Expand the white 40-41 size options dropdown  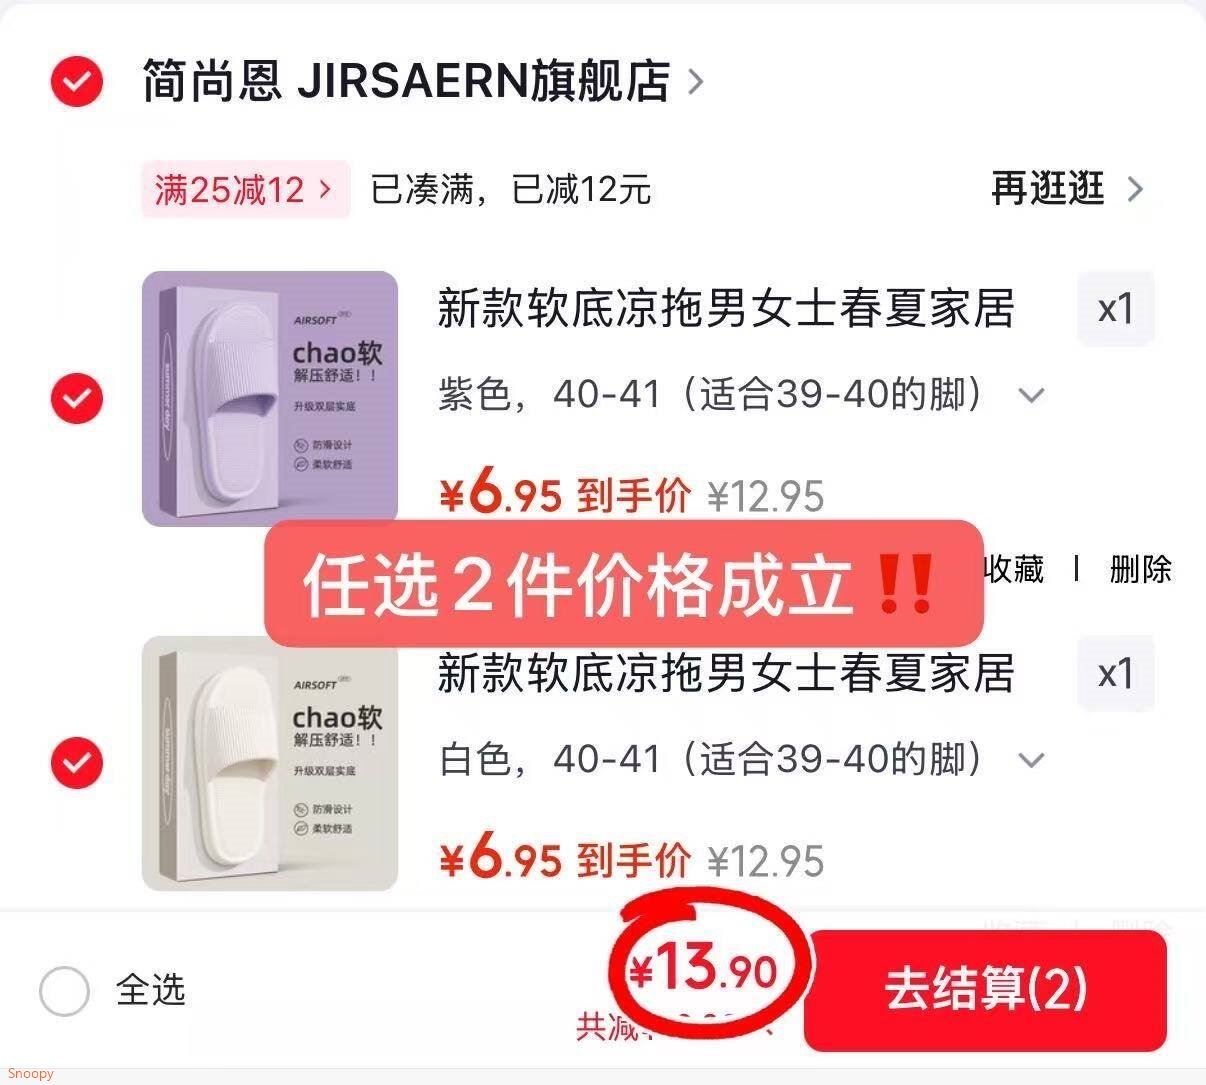(x=1031, y=761)
